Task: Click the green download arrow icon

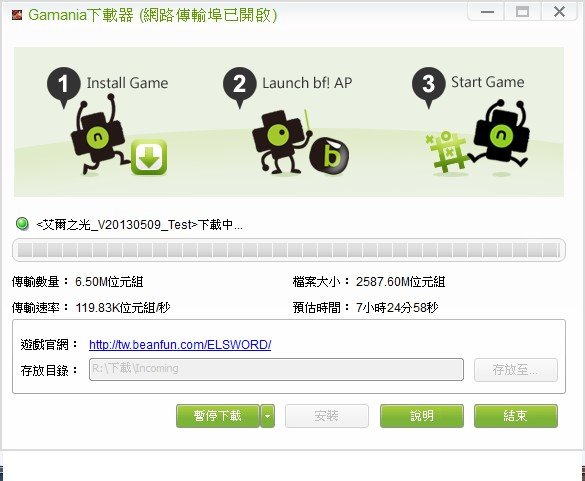Action: pyautogui.click(x=149, y=157)
